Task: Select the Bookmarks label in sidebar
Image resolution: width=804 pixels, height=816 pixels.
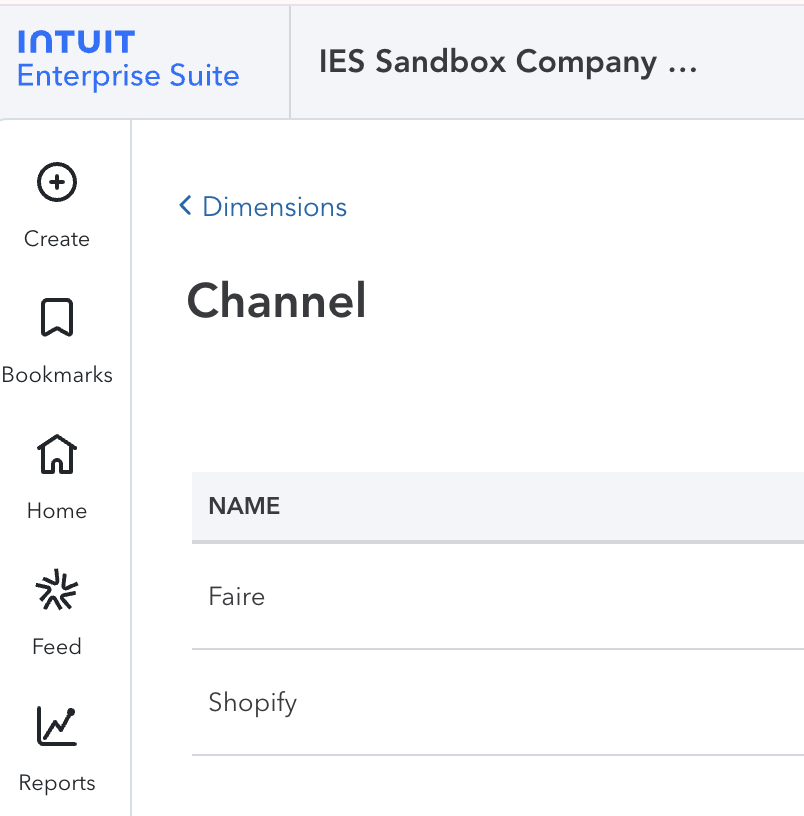Action: [x=57, y=375]
